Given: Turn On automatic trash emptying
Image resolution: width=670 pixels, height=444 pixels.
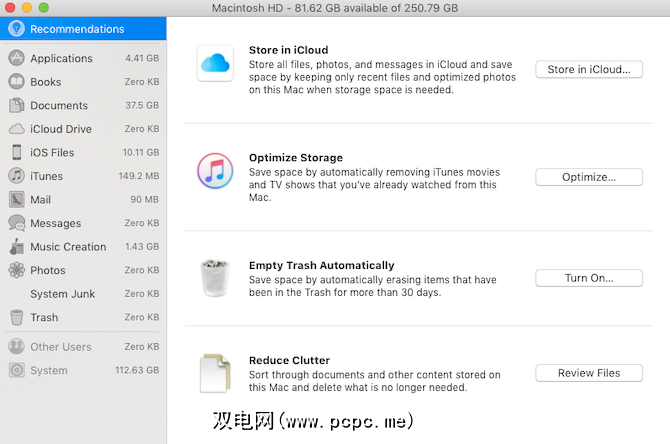Looking at the screenshot, I should 589,277.
